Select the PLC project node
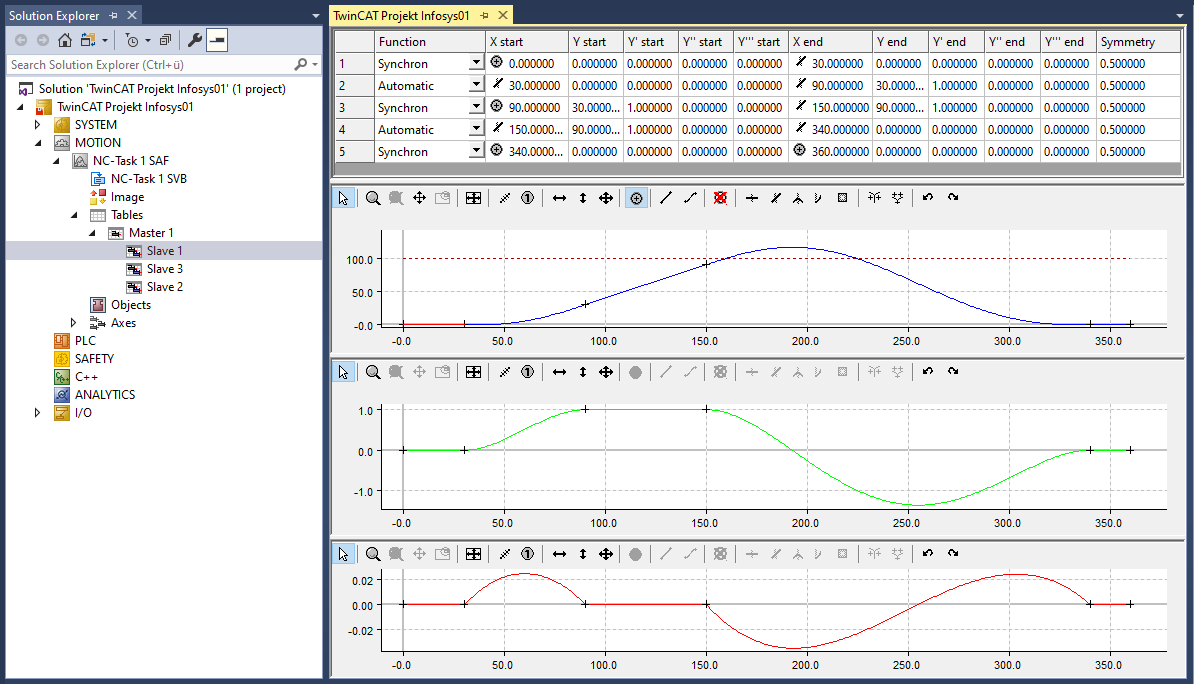The width and height of the screenshot is (1194, 684). tap(85, 340)
